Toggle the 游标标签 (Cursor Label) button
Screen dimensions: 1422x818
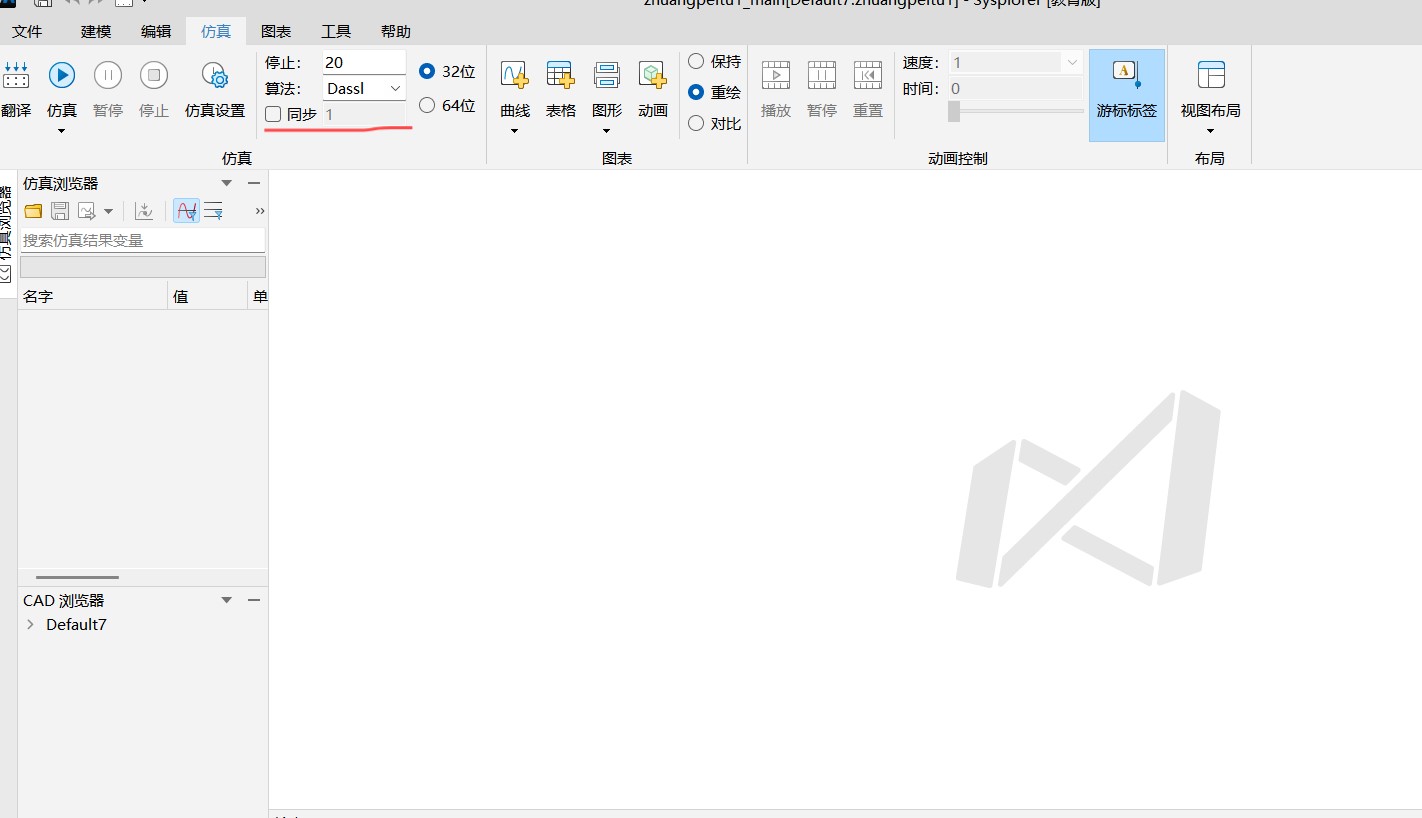click(x=1127, y=95)
